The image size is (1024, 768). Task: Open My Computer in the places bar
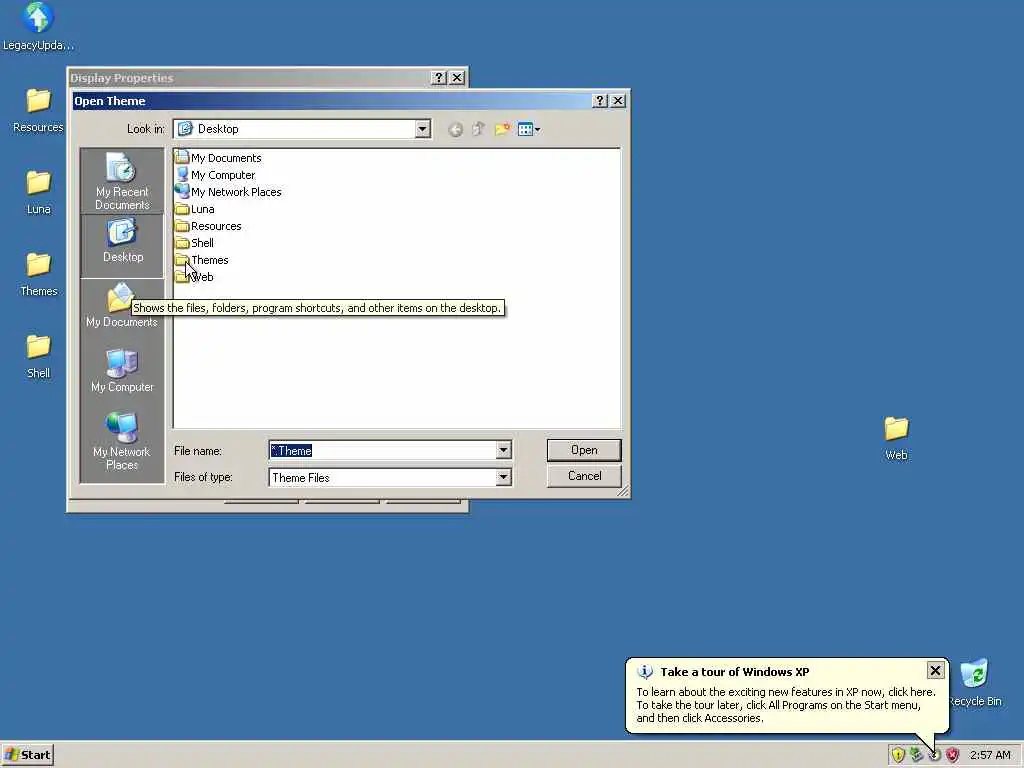click(122, 370)
